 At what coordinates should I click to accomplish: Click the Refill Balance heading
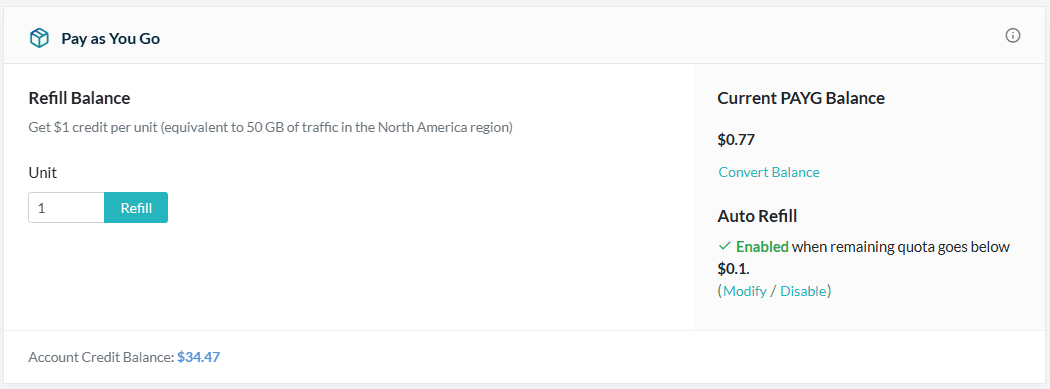point(79,98)
